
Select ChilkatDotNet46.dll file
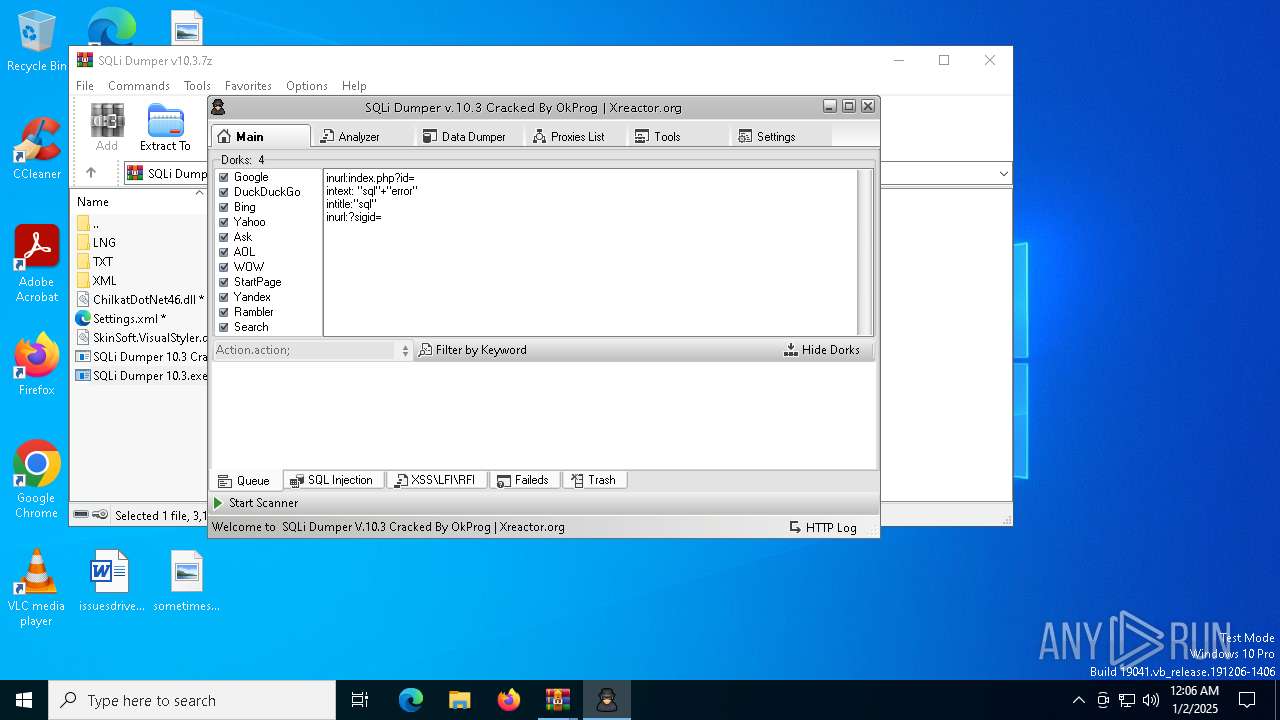click(141, 300)
